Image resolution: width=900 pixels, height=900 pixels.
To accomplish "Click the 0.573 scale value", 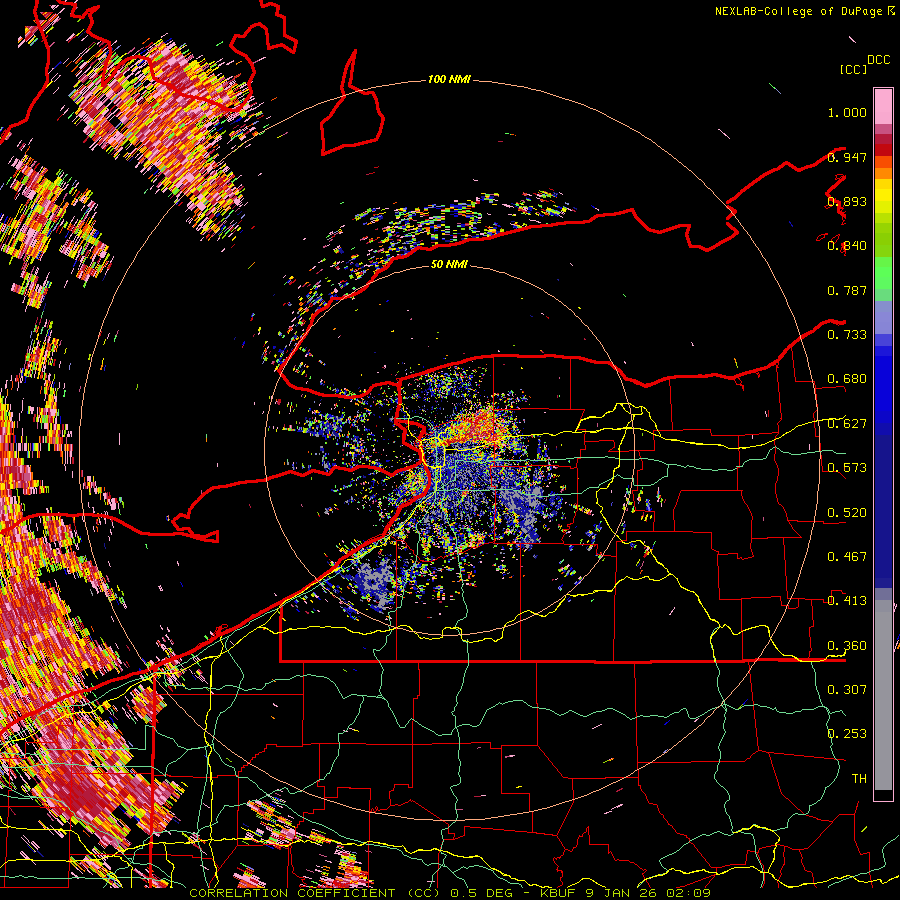I will [x=847, y=468].
